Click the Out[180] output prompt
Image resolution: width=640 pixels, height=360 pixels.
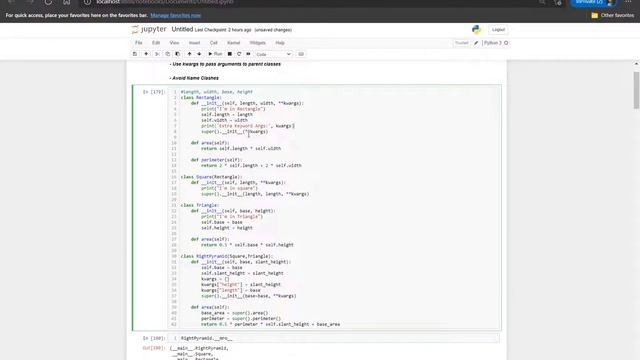coord(154,348)
